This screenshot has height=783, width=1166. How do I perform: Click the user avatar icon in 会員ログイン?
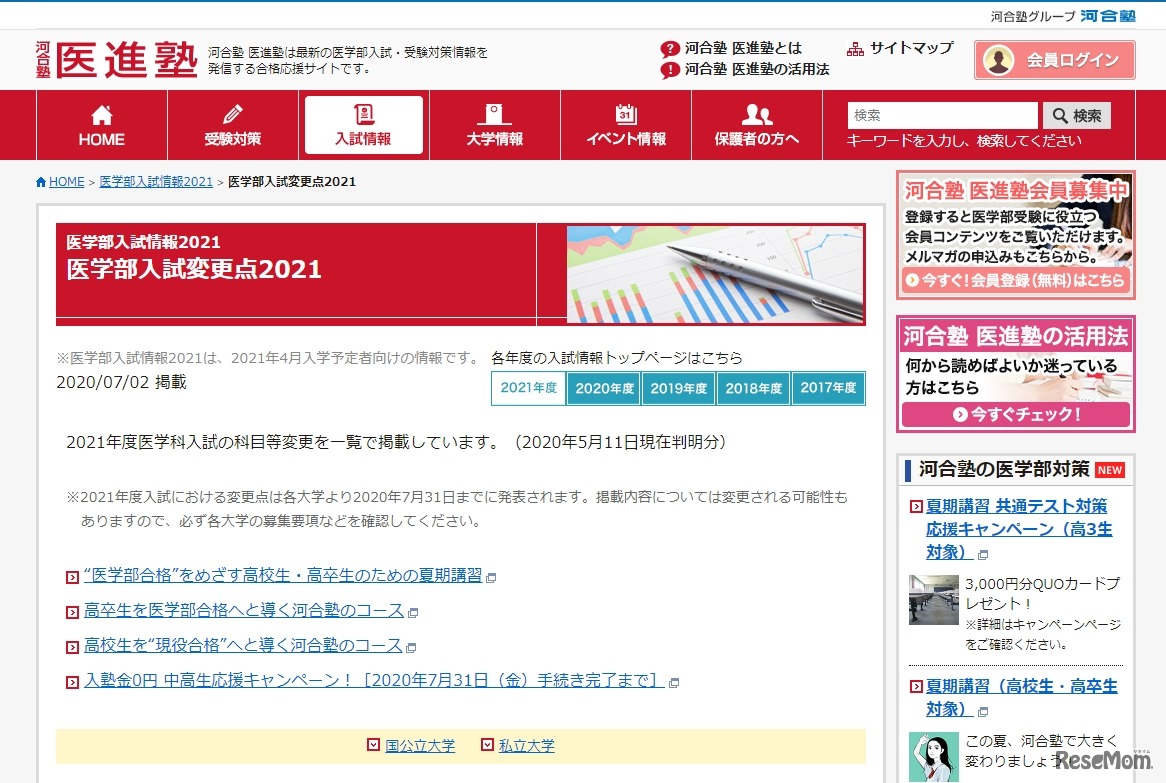tap(999, 60)
